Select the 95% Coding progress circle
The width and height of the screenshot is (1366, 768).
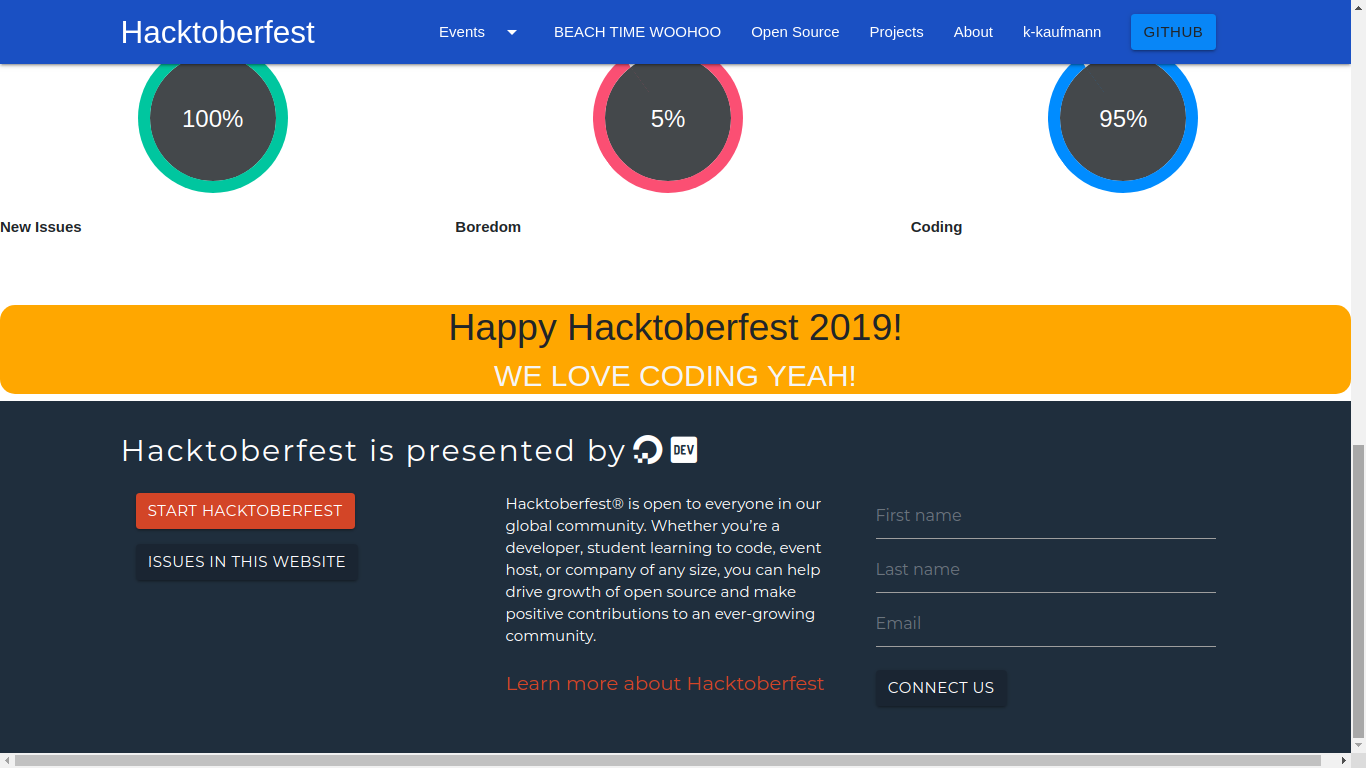[x=1122, y=118]
